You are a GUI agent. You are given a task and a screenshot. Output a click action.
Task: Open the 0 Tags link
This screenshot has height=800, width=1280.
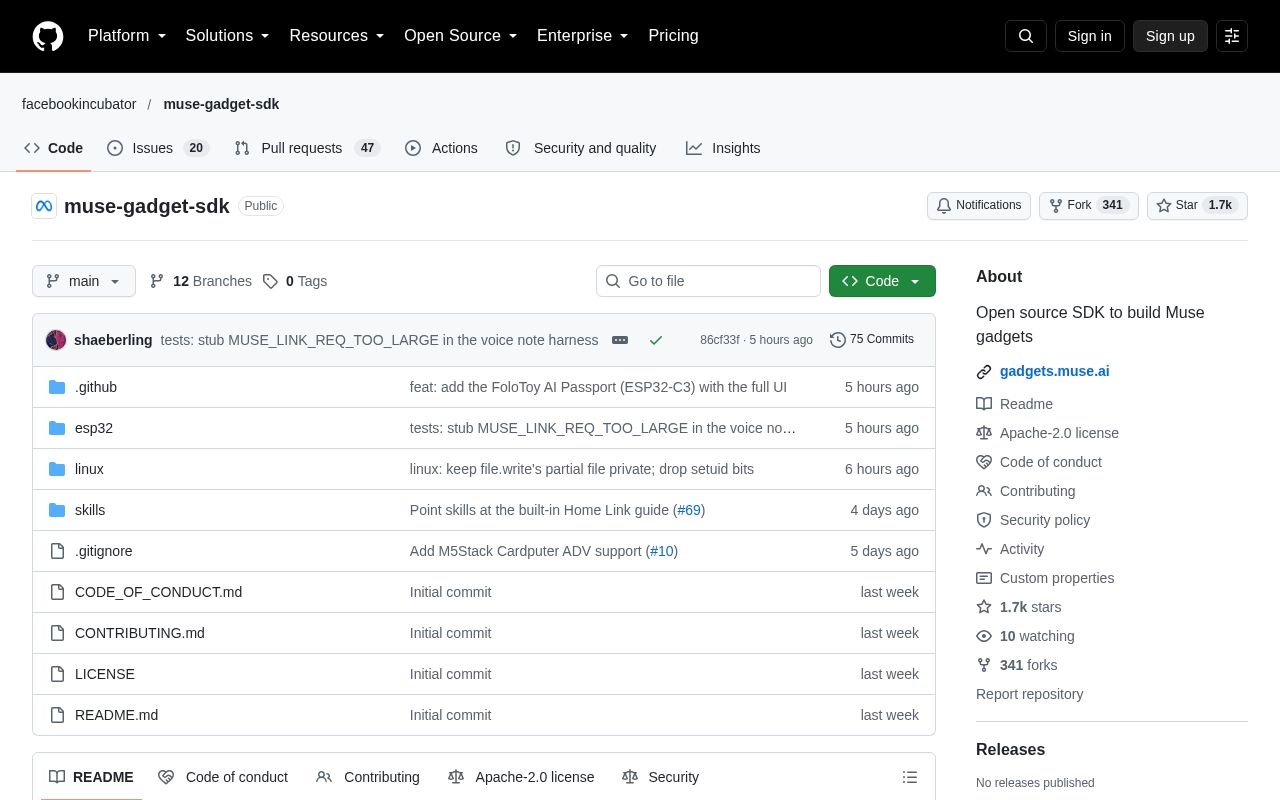click(295, 281)
